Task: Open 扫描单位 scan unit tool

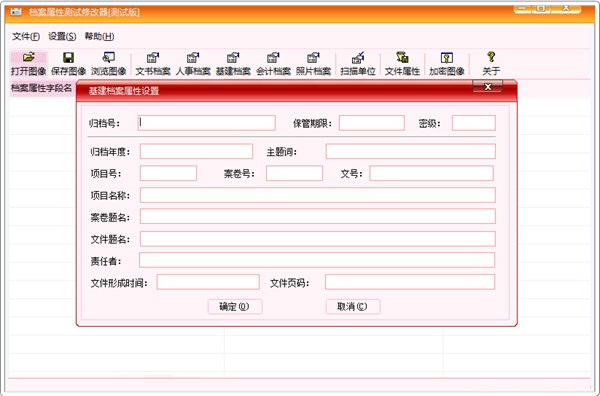Action: click(358, 64)
